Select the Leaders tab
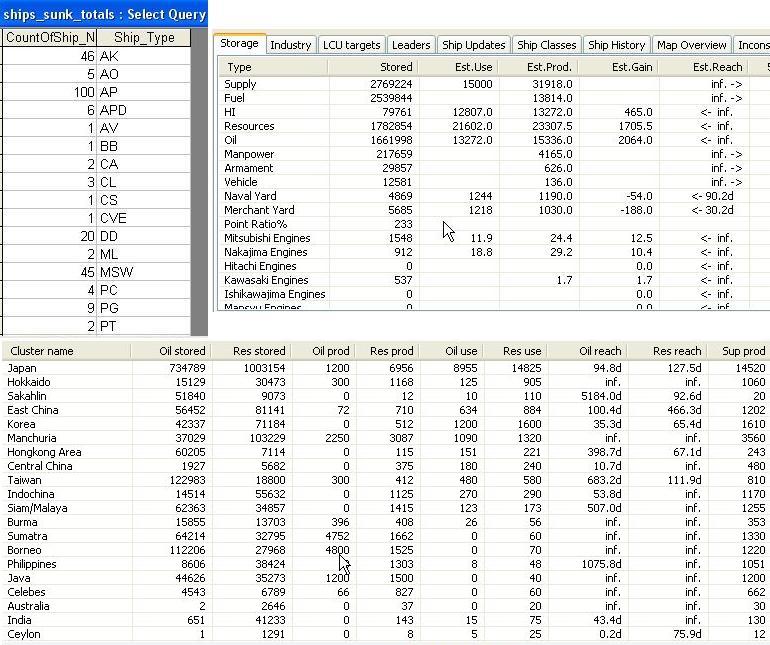The width and height of the screenshot is (770, 645). click(x=411, y=45)
